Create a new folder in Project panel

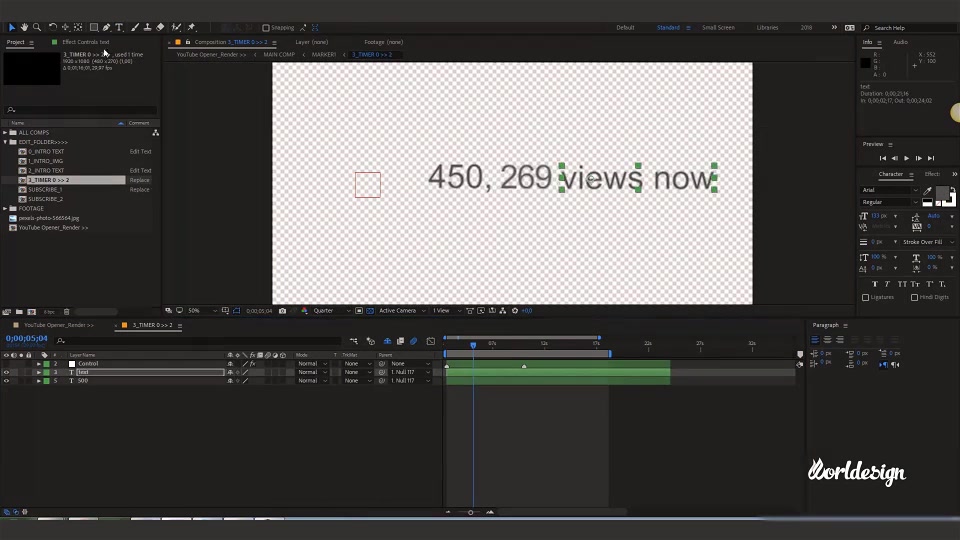(19, 312)
